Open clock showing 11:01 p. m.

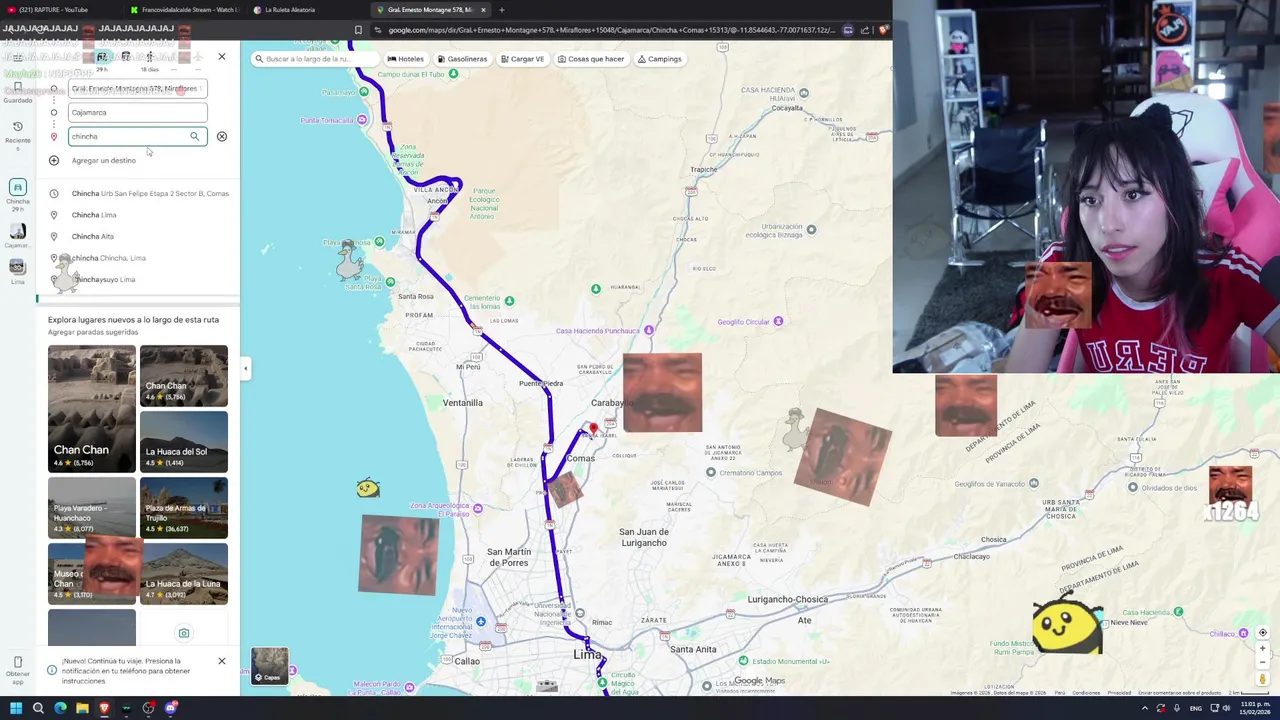pyautogui.click(x=1257, y=708)
